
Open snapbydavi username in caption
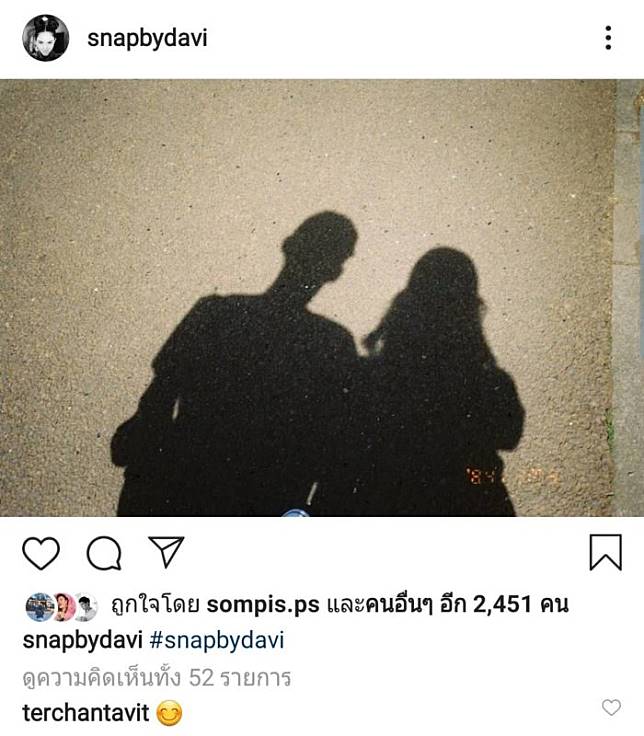pyautogui.click(x=82, y=640)
